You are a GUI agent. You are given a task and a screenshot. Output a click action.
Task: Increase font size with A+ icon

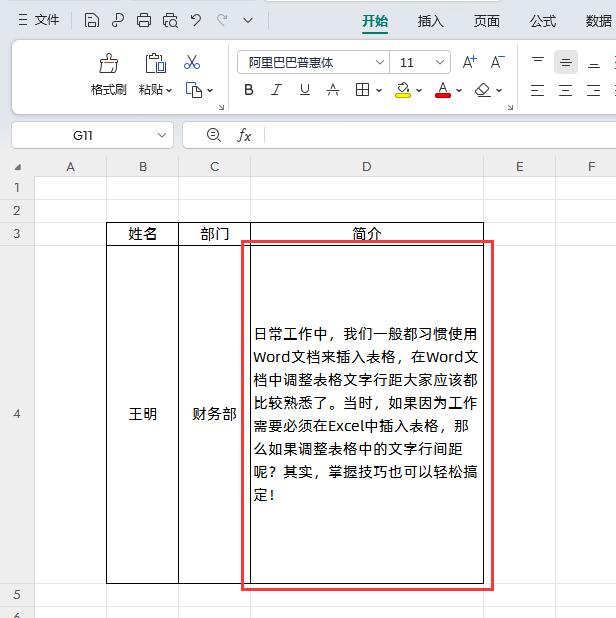pyautogui.click(x=469, y=62)
